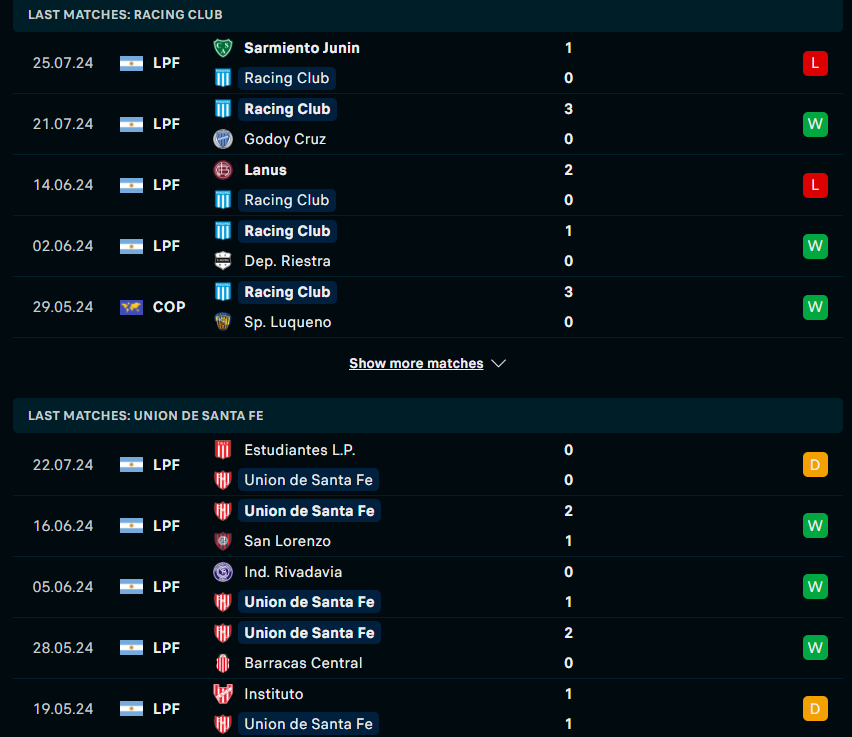The width and height of the screenshot is (852, 737).
Task: Click the world flag in the COP row
Action: 131,308
